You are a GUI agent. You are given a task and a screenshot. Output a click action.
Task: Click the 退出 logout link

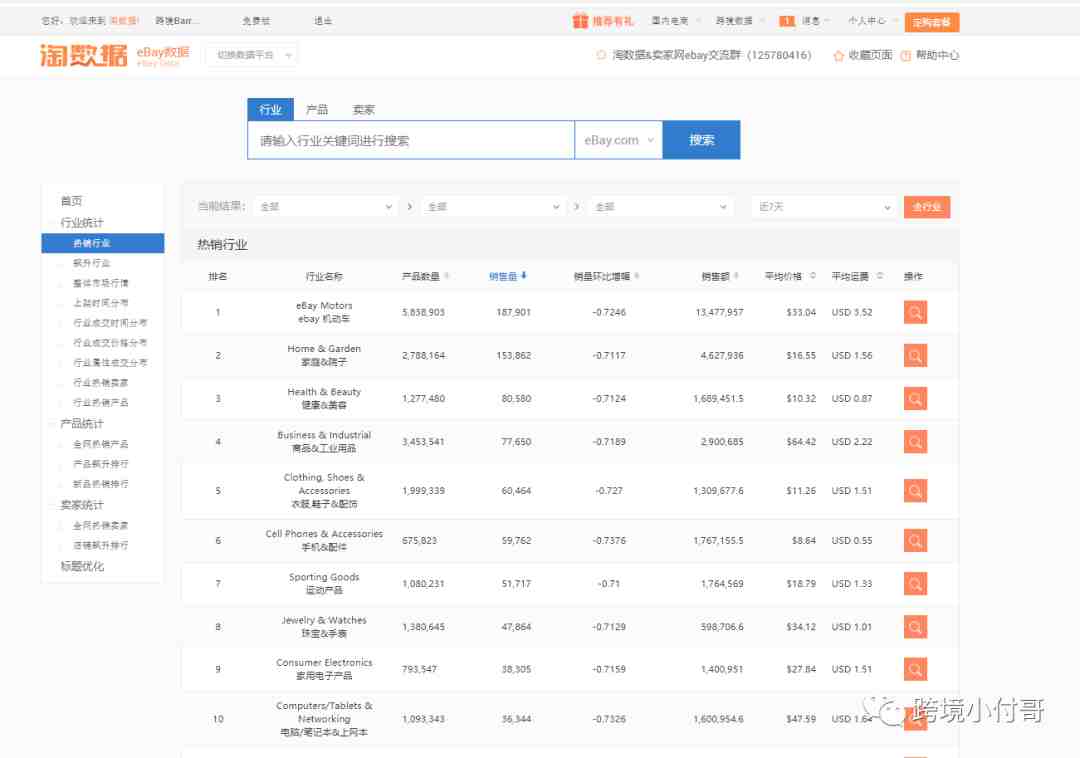(323, 21)
